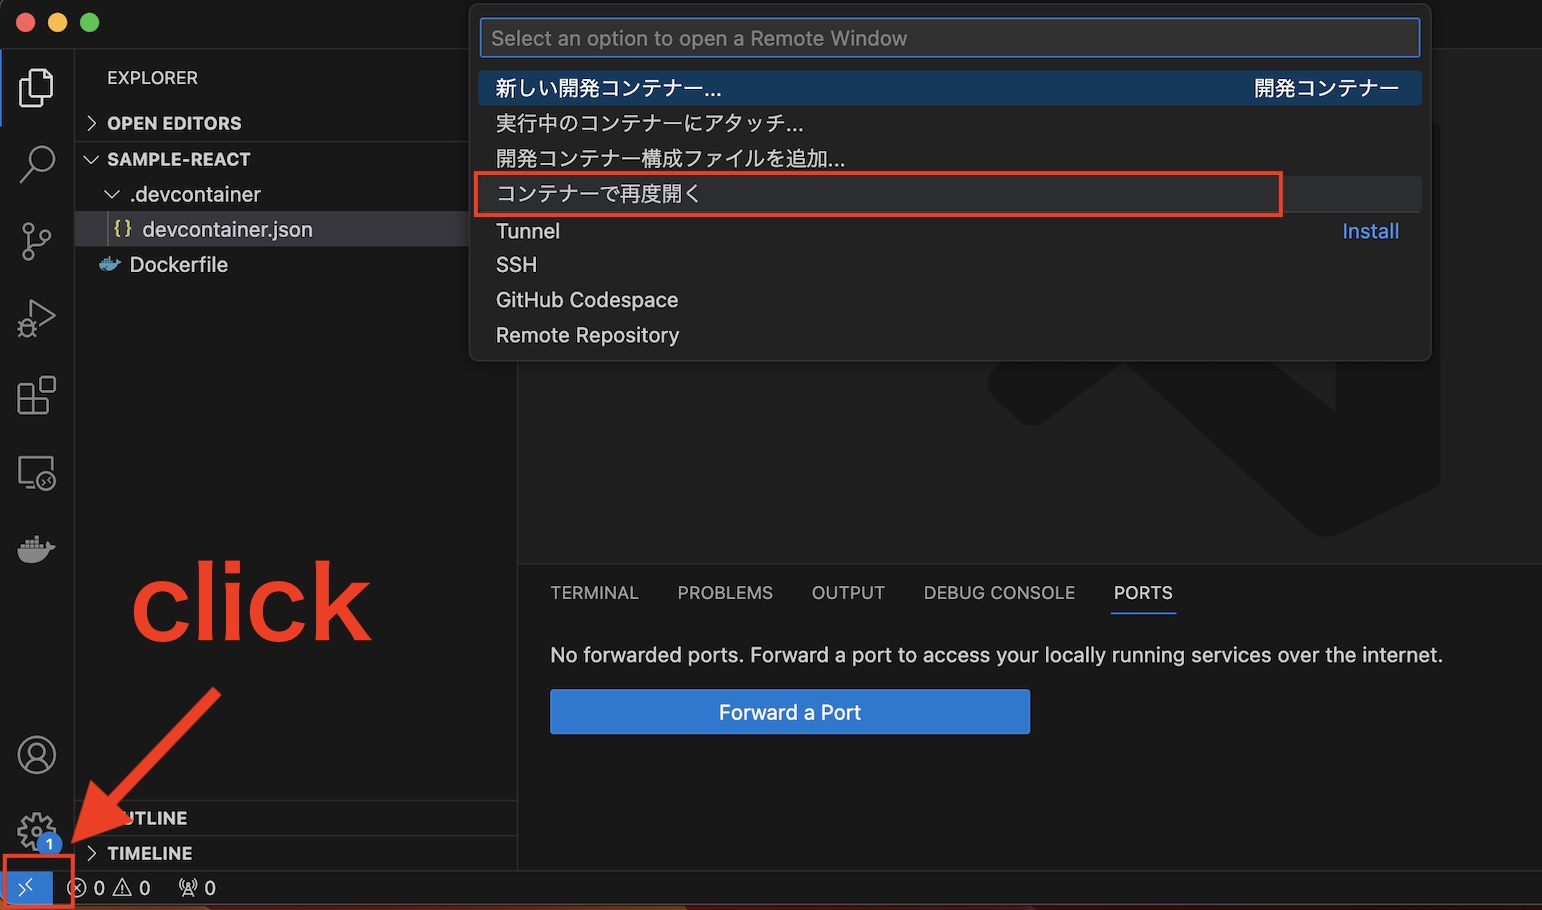The height and width of the screenshot is (910, 1542).
Task: Switch to the PROBLEMS panel tab
Action: coord(725,593)
